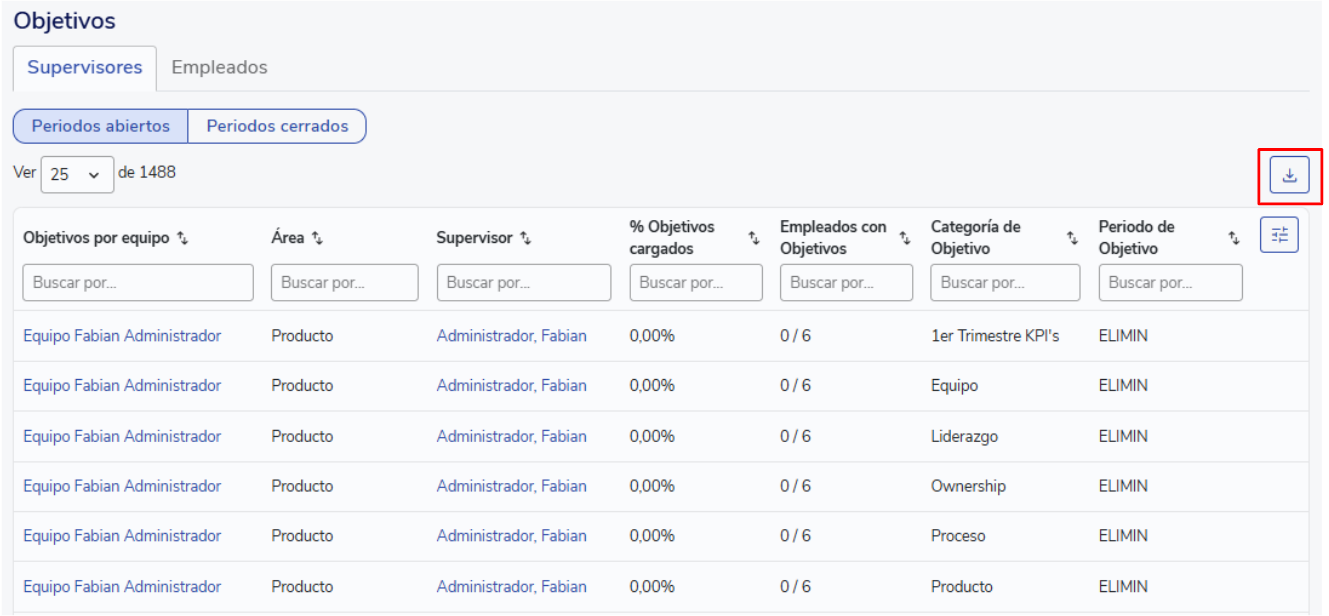1329x616 pixels.
Task: Sort by Empleados con Objetivos column
Action: tap(904, 238)
